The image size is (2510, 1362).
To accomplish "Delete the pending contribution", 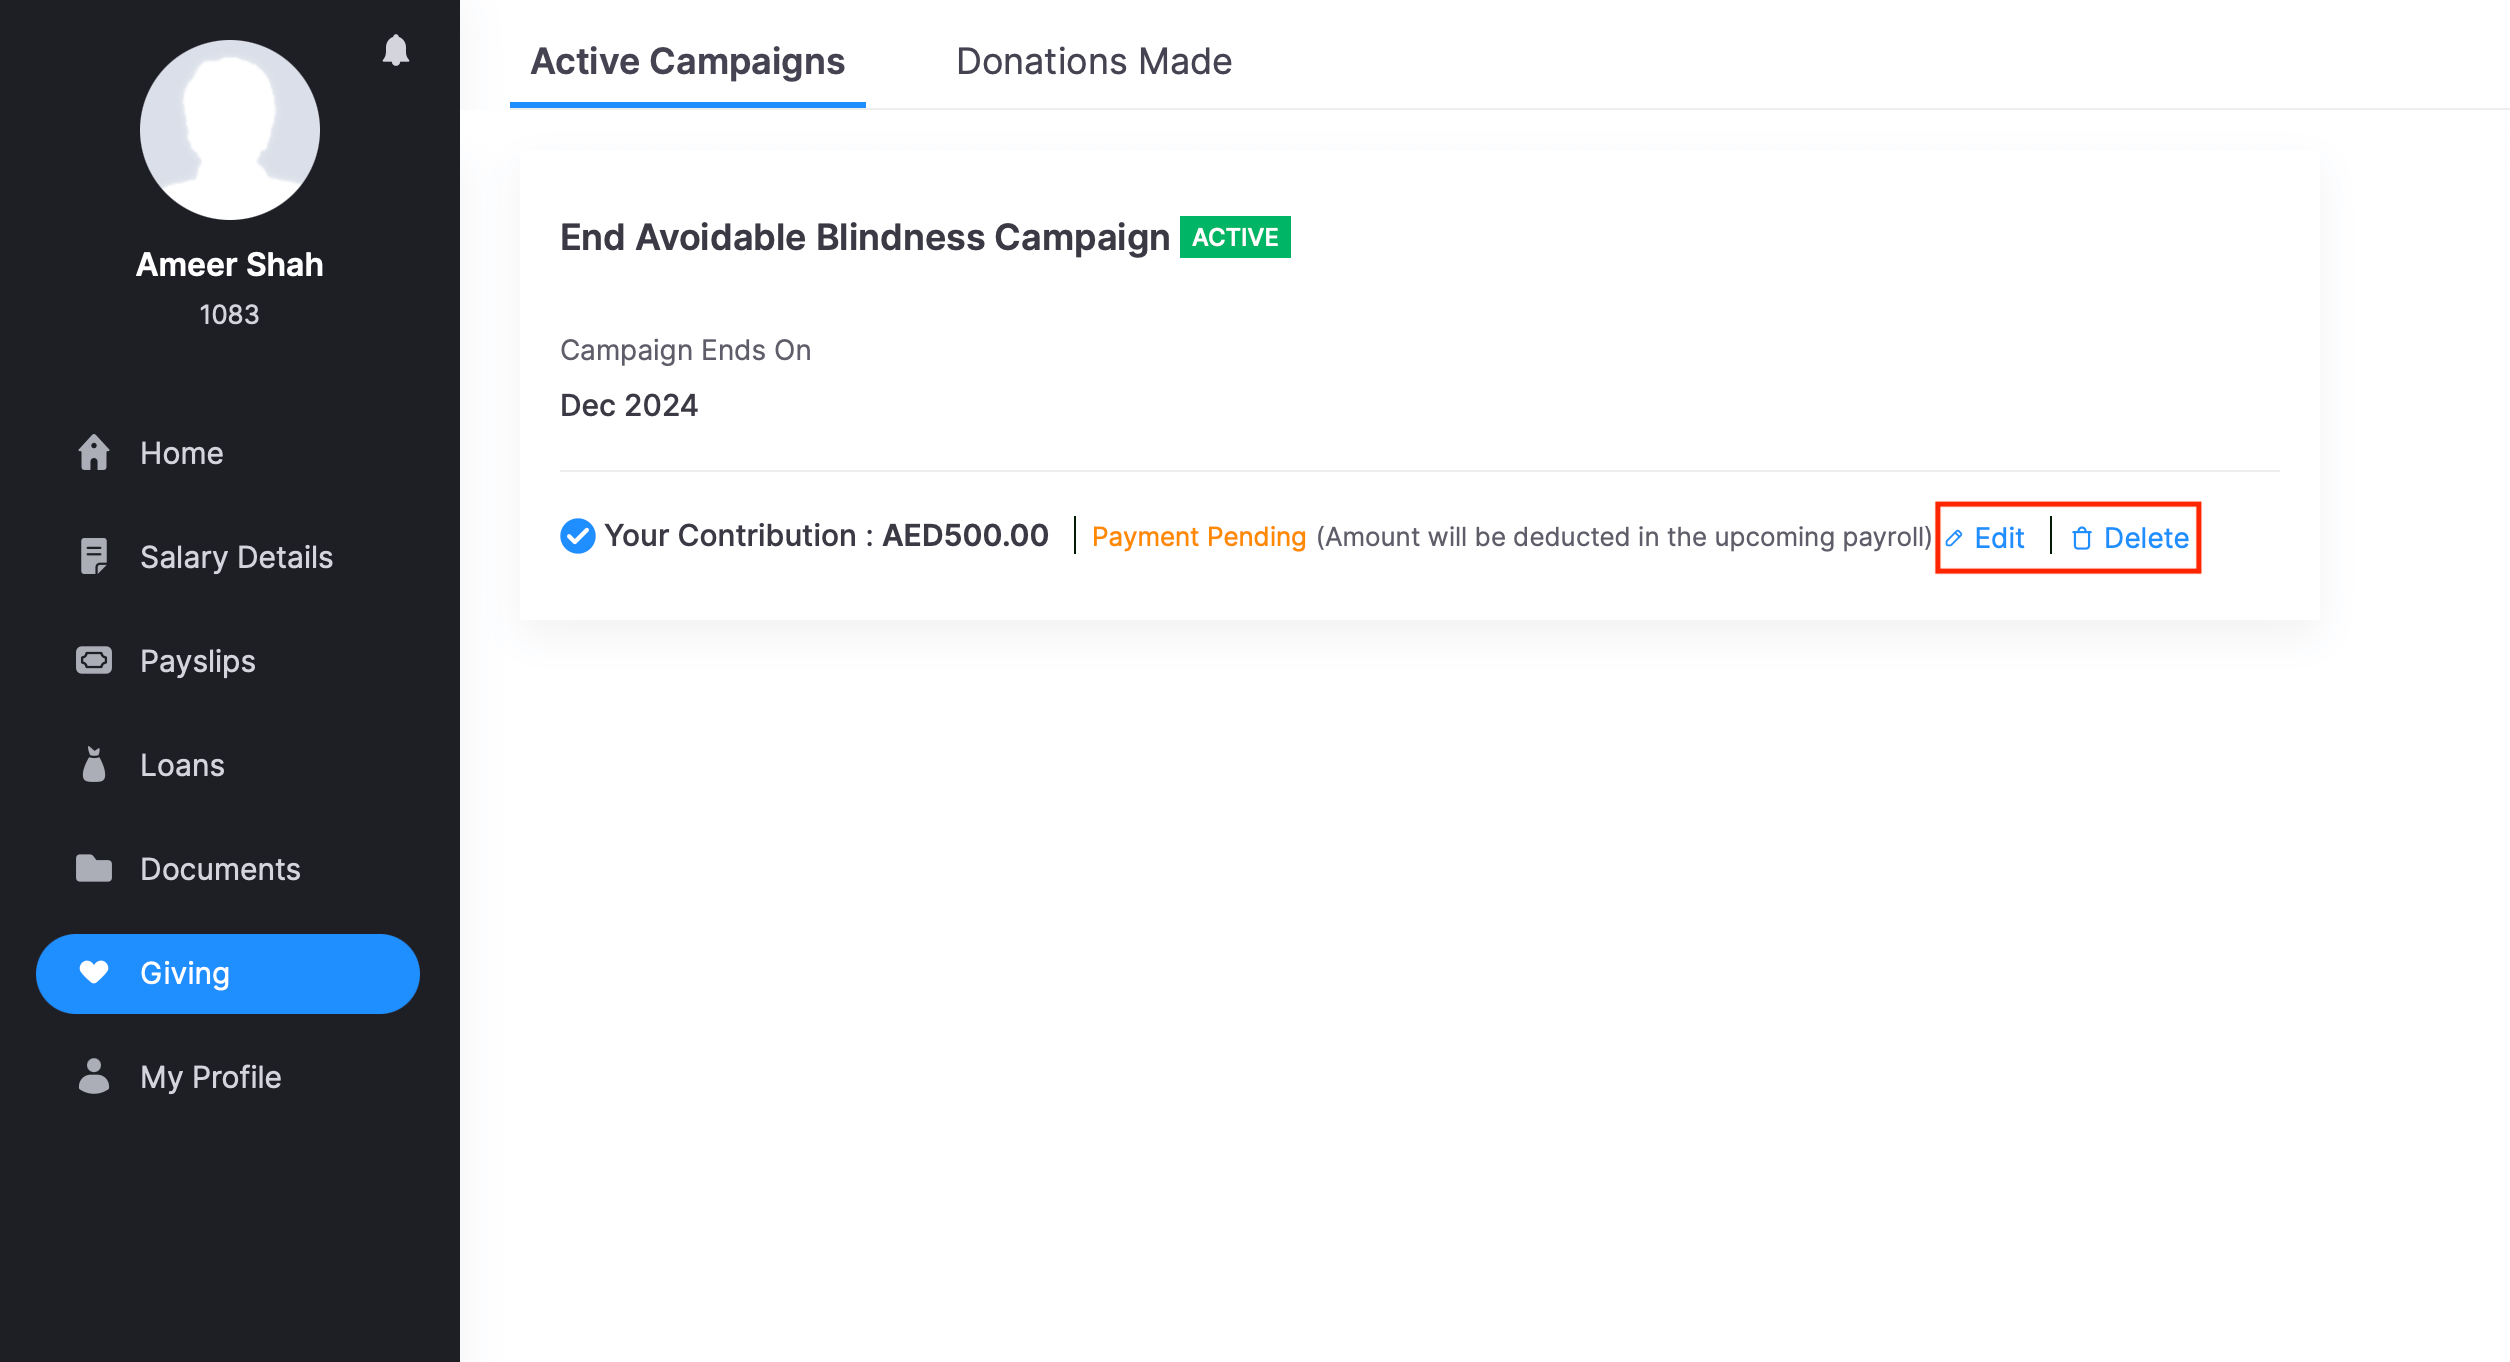I will coord(2145,538).
